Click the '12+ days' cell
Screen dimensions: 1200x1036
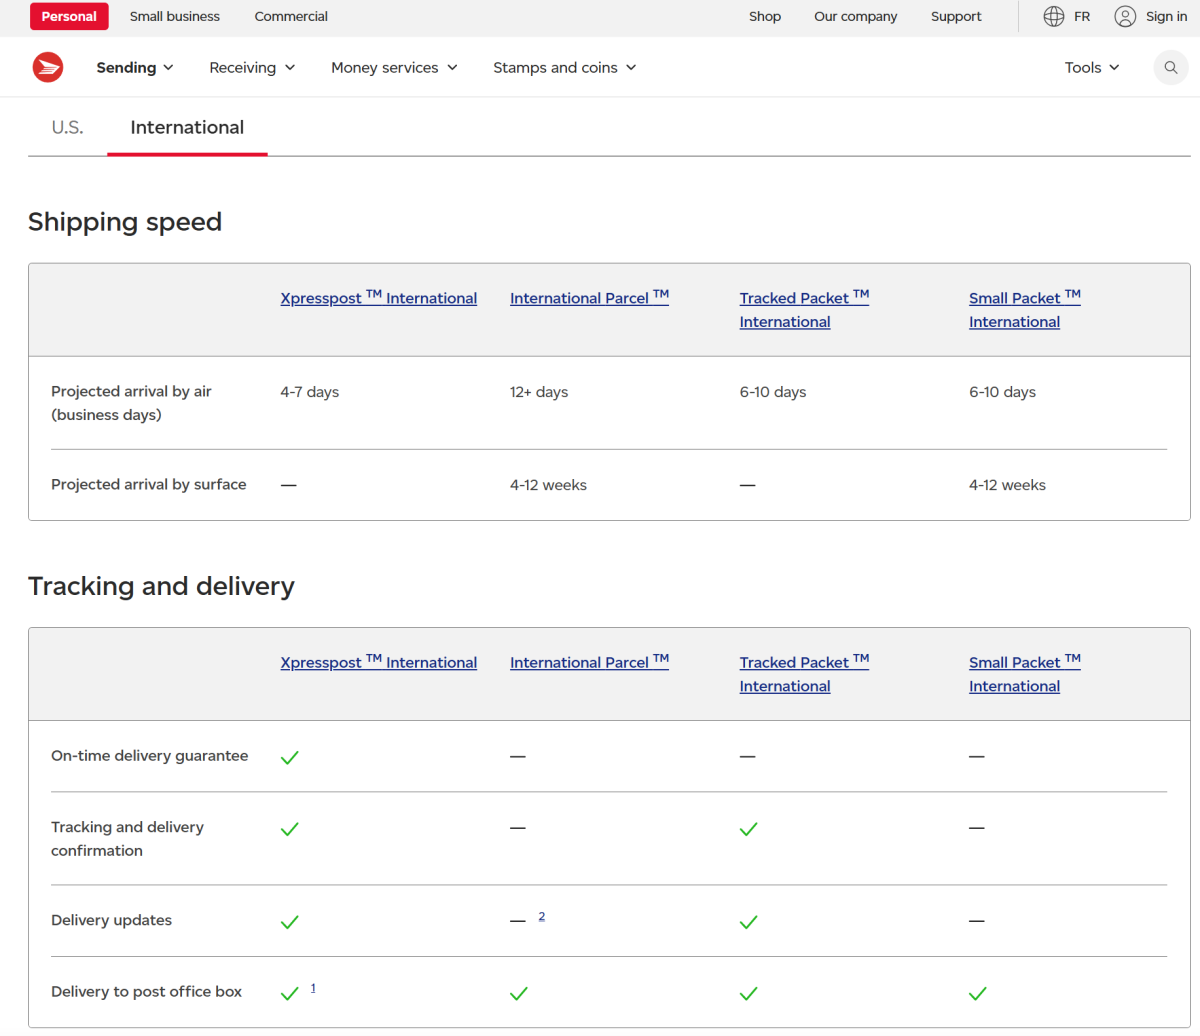pos(539,392)
